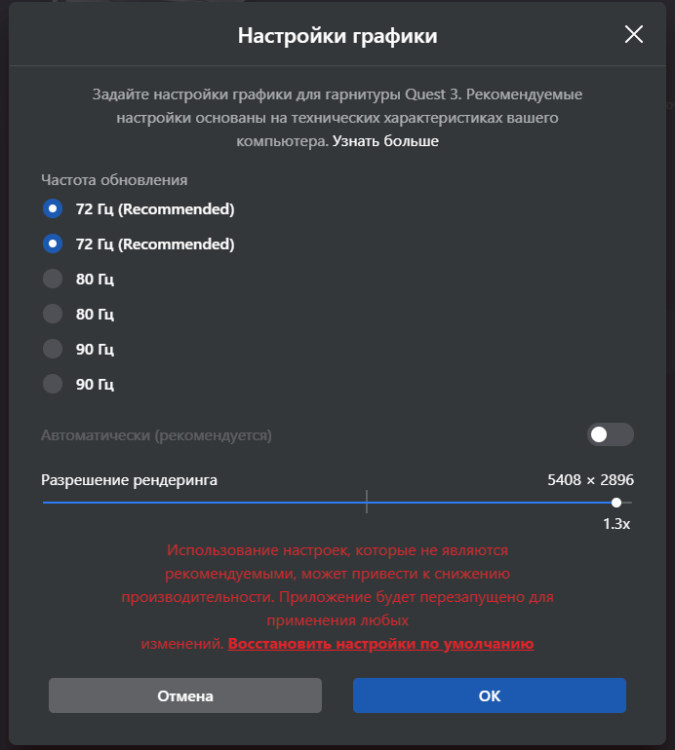Click the slider's middle tick mark
675x750 pixels.
[x=367, y=501]
